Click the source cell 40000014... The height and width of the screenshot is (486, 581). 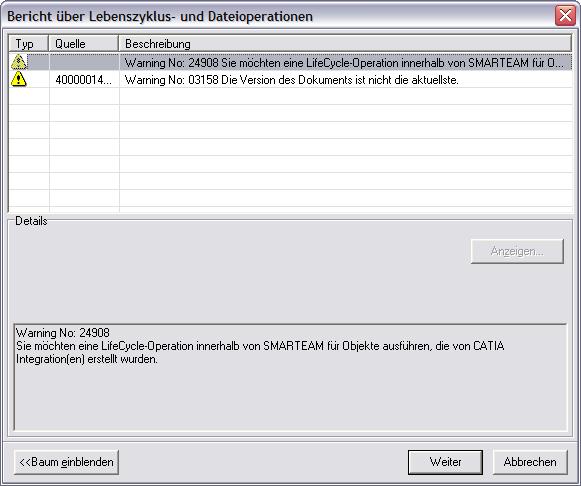pos(84,80)
